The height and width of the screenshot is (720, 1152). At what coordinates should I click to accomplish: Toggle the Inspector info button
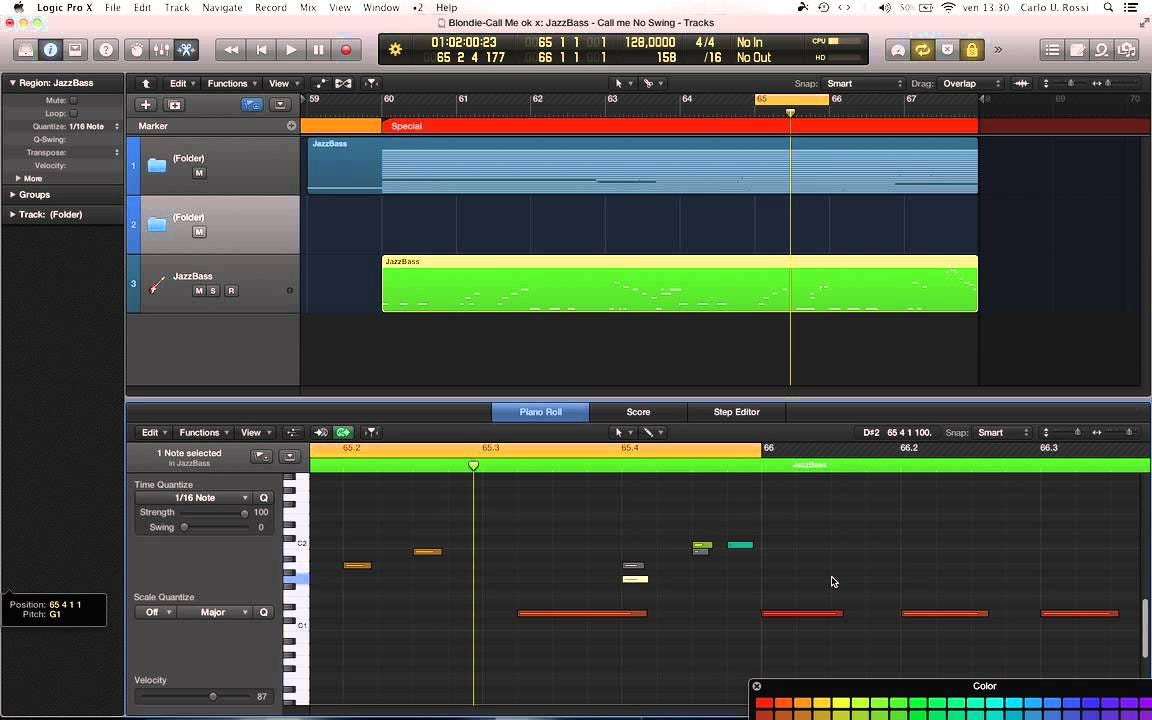[50, 49]
